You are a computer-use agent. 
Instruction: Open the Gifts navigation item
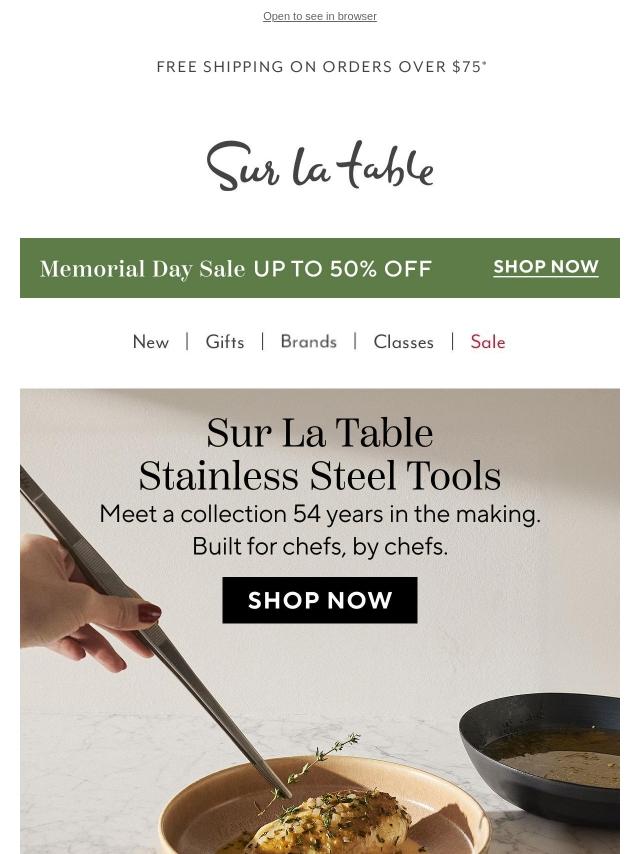(x=225, y=342)
